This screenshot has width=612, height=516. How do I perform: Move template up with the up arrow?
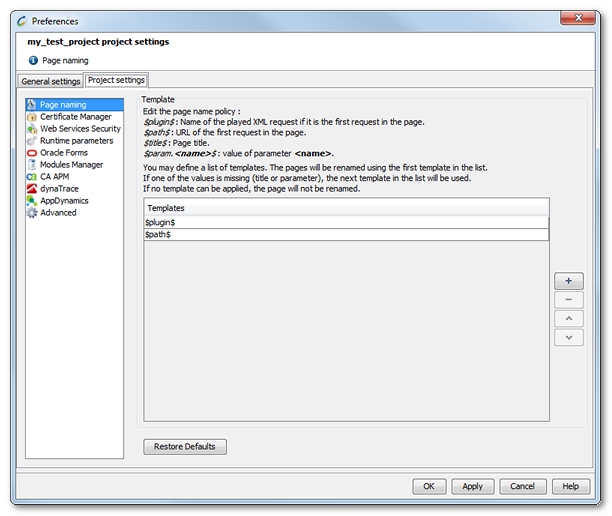[x=568, y=319]
